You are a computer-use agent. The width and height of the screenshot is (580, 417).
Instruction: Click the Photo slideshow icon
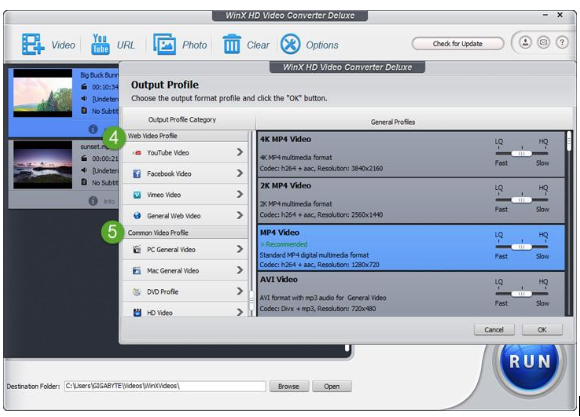click(x=165, y=44)
